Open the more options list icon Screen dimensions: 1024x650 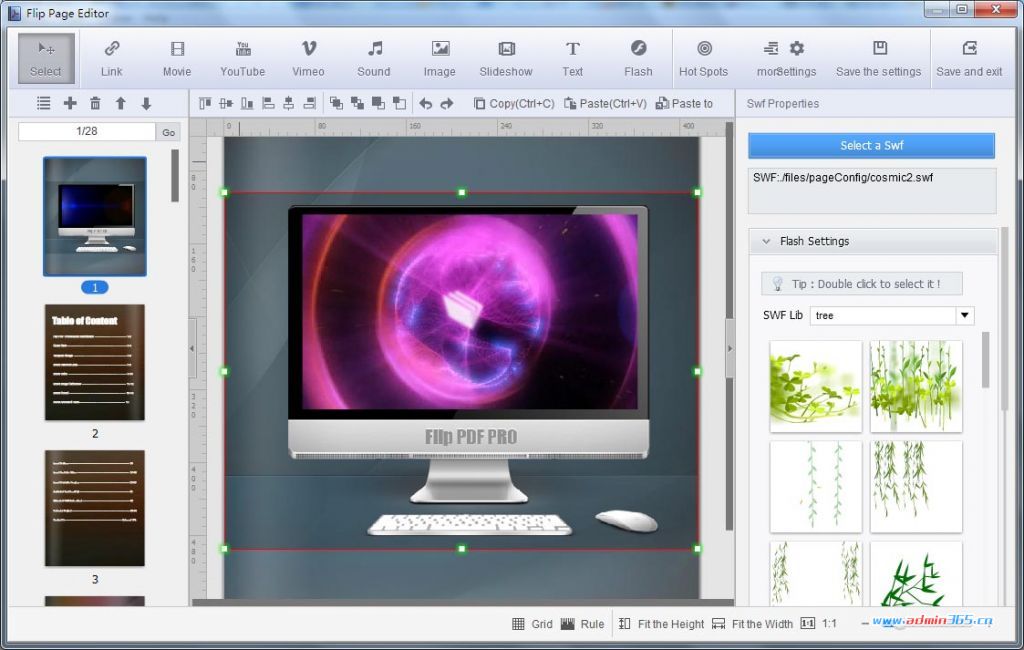771,48
